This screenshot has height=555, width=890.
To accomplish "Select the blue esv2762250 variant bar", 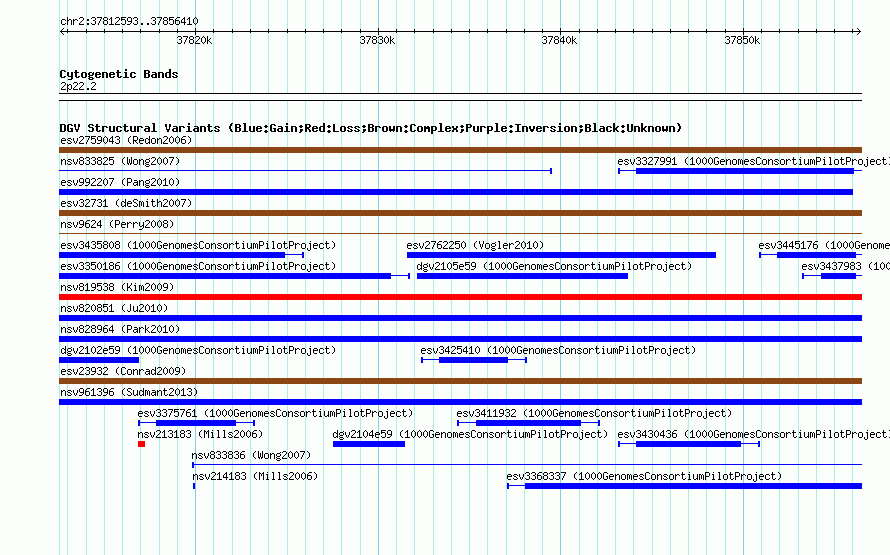I will [561, 255].
